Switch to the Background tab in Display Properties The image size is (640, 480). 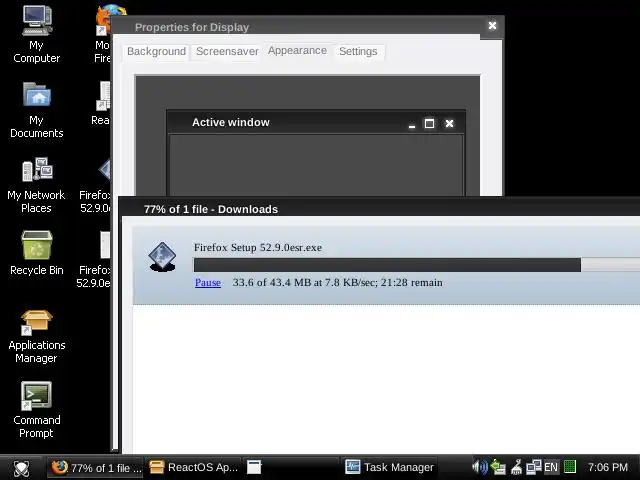pos(156,52)
